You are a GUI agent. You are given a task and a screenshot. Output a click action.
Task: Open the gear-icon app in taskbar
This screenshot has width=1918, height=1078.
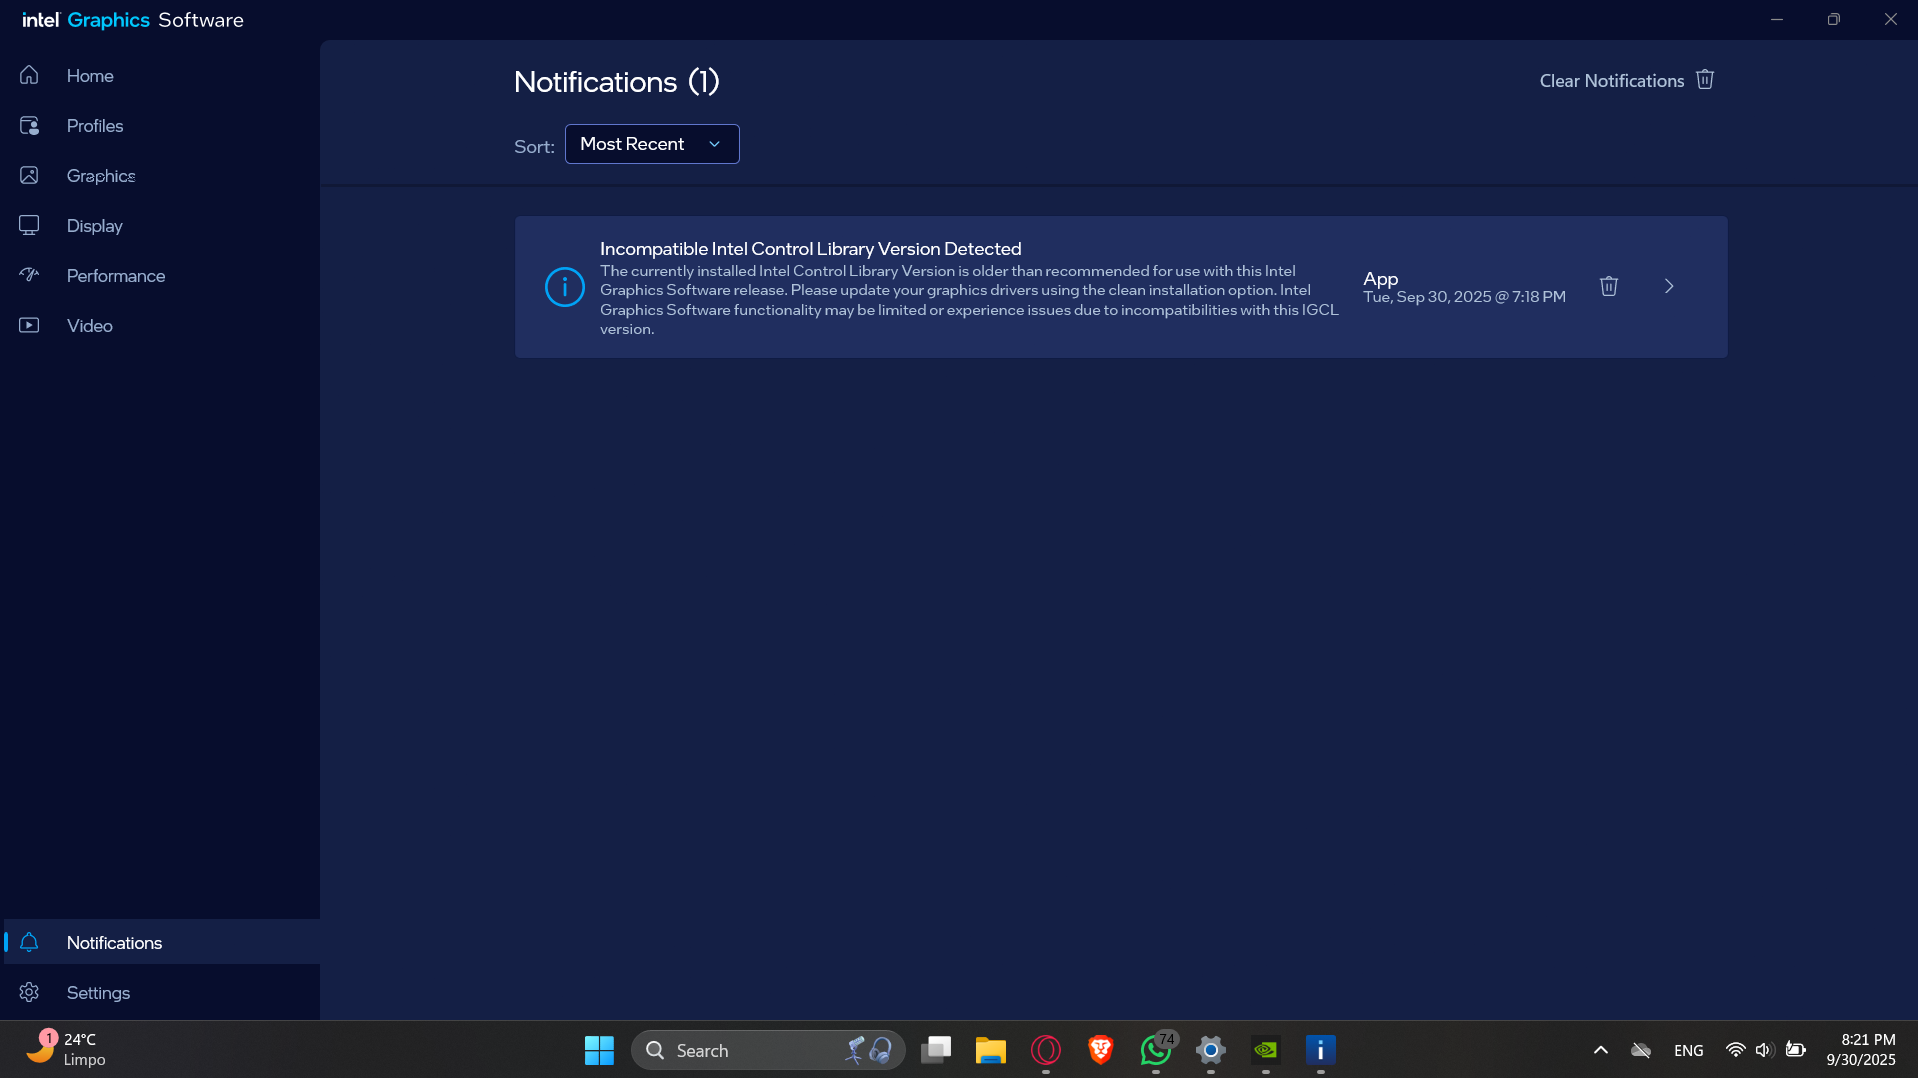1211,1050
